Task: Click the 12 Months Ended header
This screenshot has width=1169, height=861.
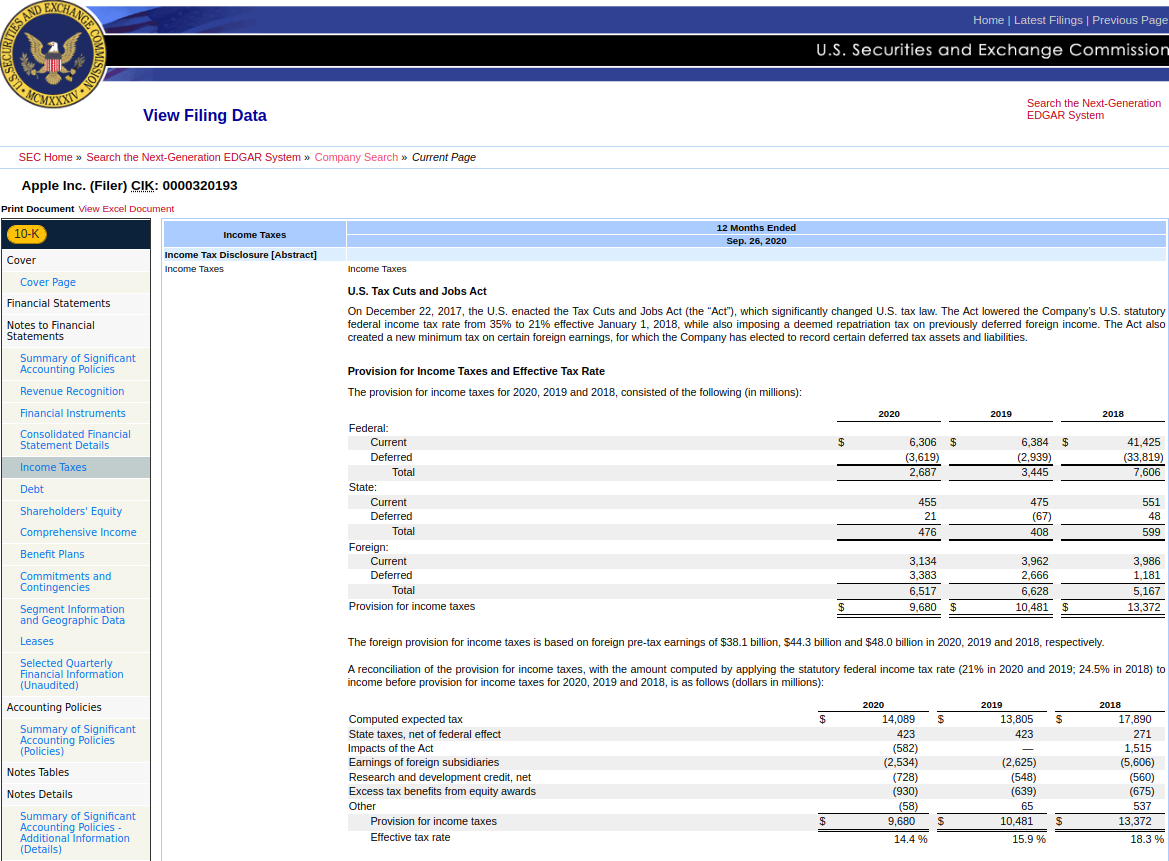Action: click(x=756, y=228)
